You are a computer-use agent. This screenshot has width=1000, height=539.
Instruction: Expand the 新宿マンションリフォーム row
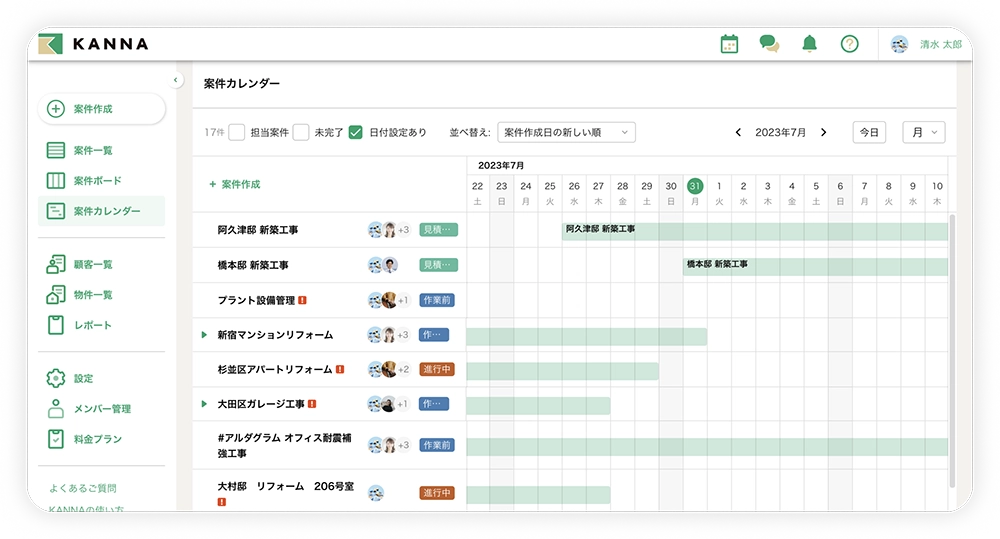coord(204,335)
